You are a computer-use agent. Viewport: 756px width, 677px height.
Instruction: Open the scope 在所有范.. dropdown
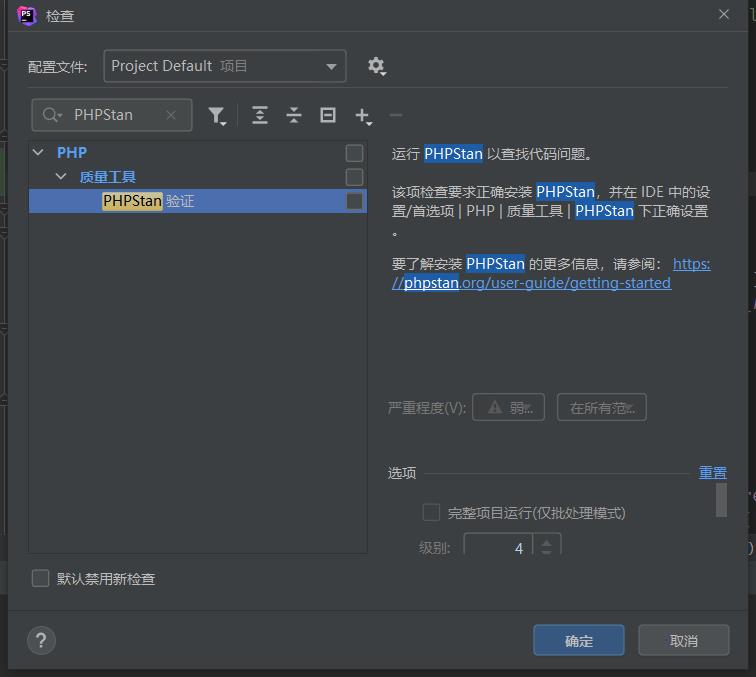[602, 407]
